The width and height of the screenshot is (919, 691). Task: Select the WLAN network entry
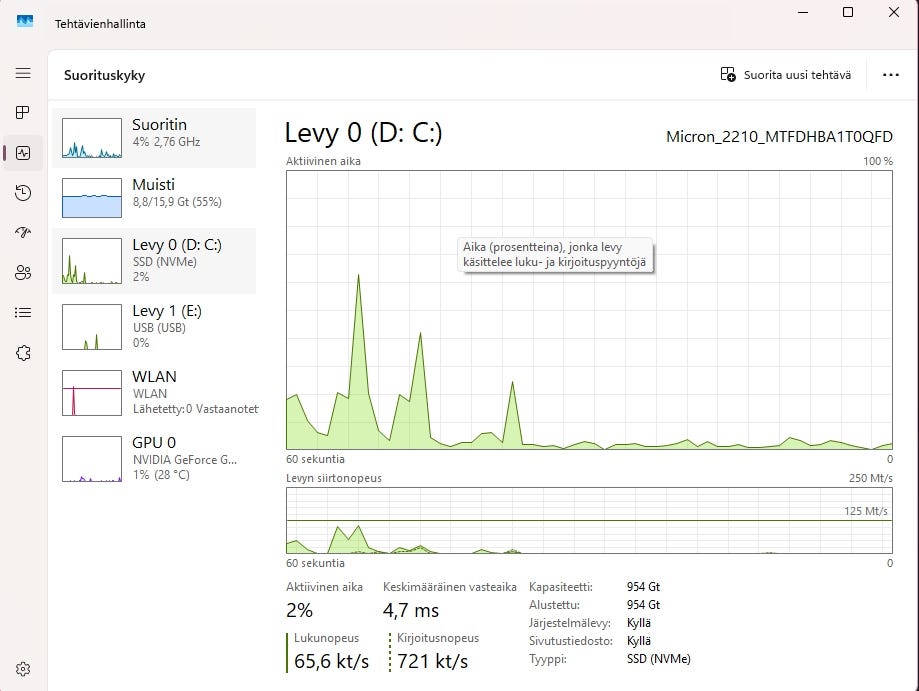[154, 393]
